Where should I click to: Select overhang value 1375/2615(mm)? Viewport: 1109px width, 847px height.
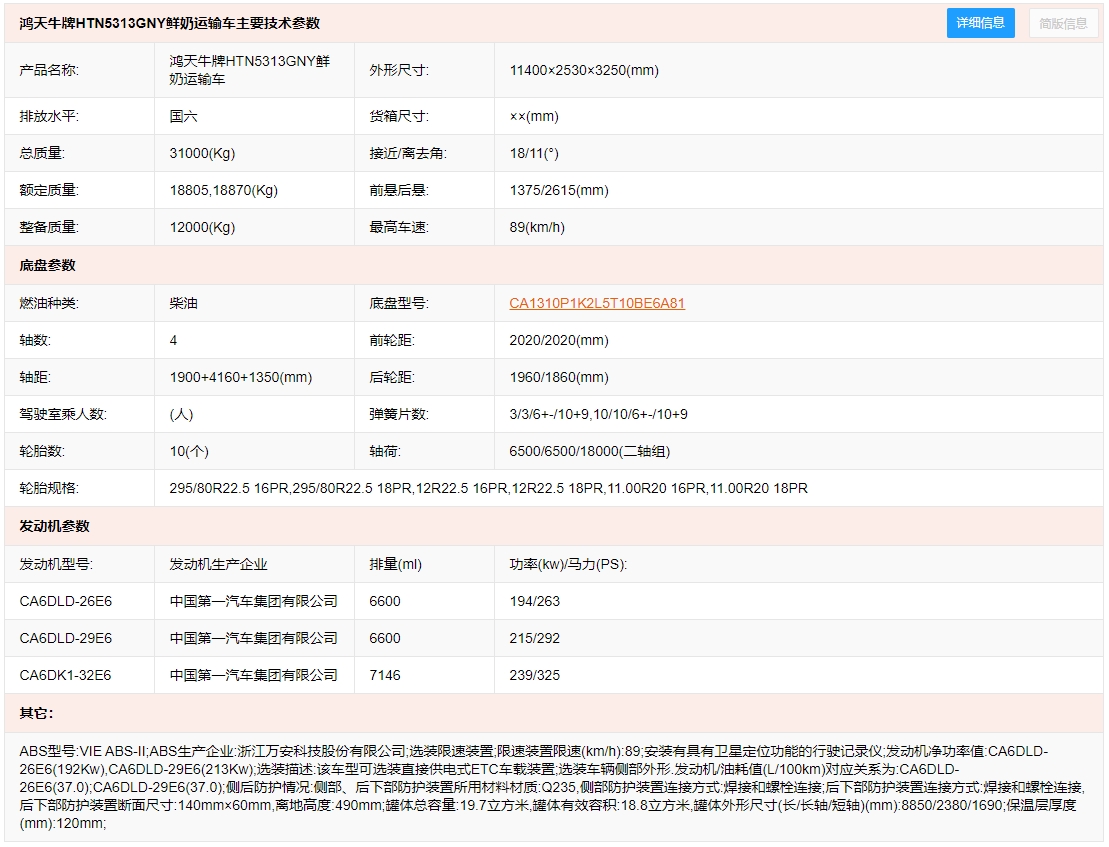[x=559, y=190]
